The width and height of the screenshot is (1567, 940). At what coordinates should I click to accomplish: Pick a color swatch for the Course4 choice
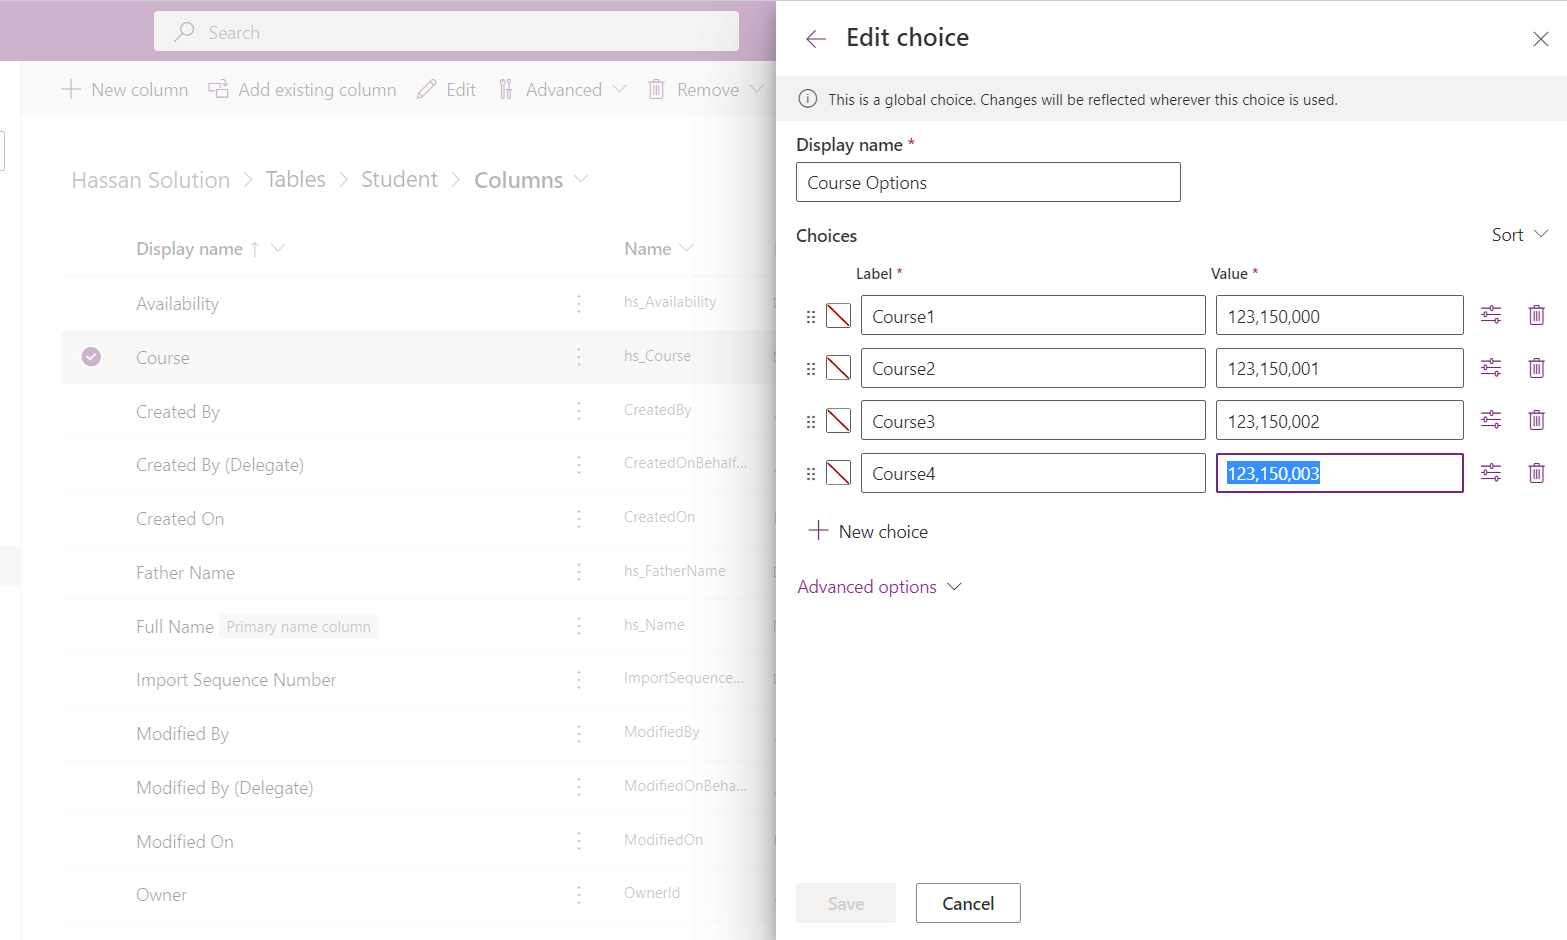[838, 472]
